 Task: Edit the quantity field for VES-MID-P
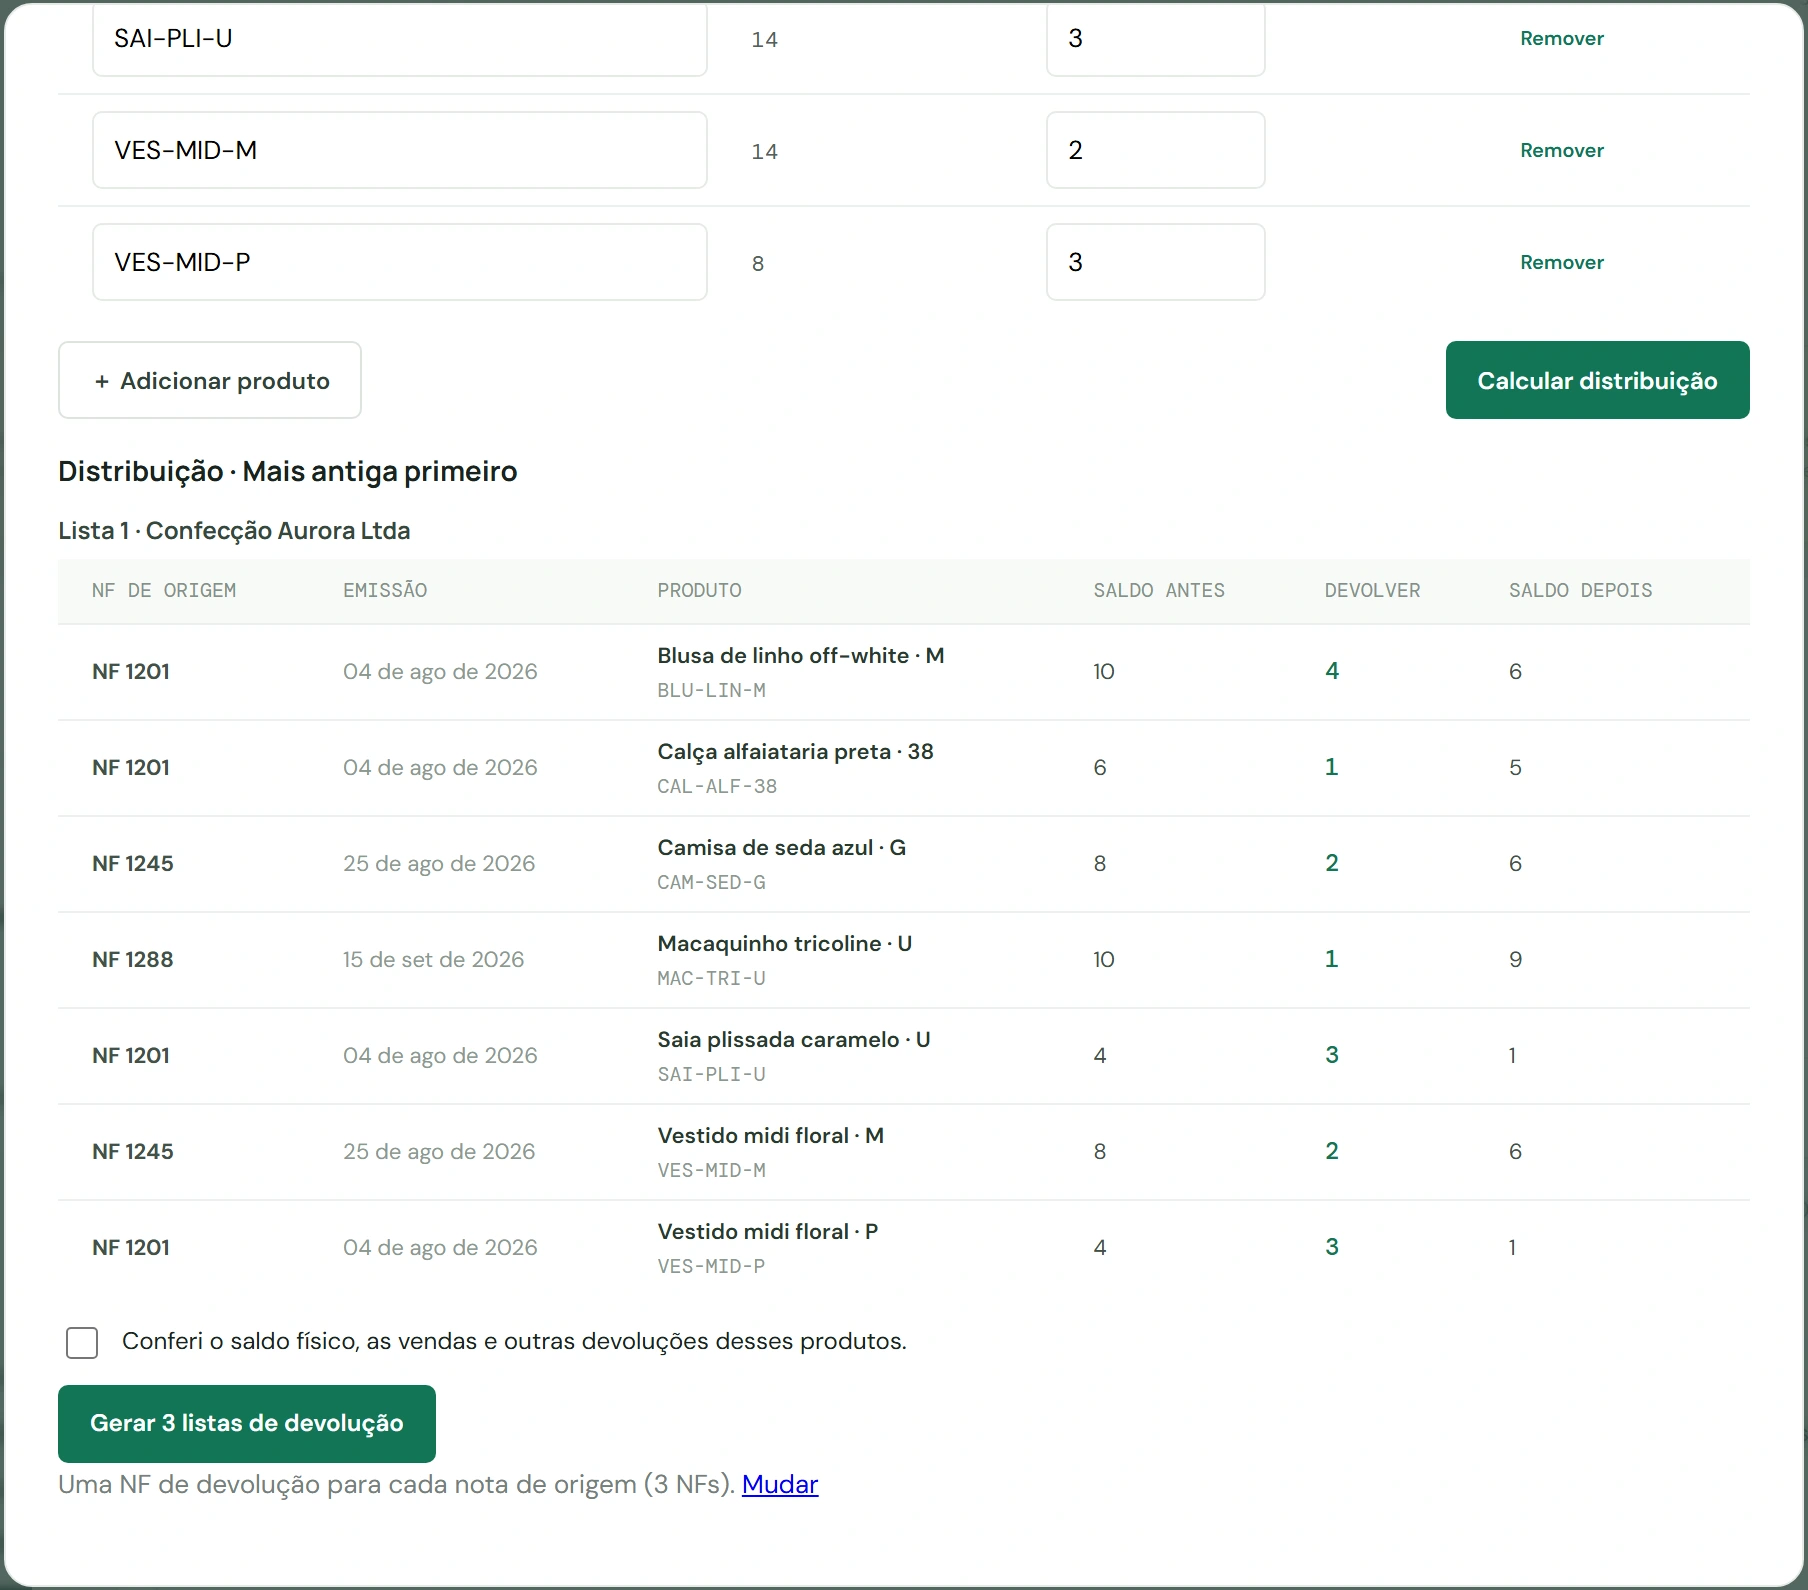1155,262
